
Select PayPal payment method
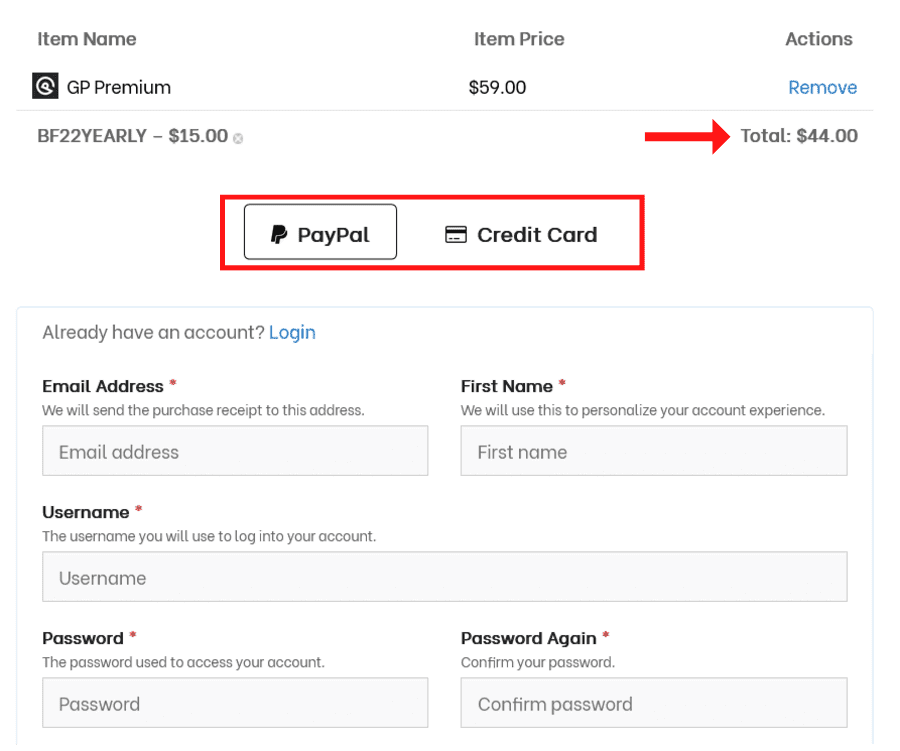coord(320,232)
